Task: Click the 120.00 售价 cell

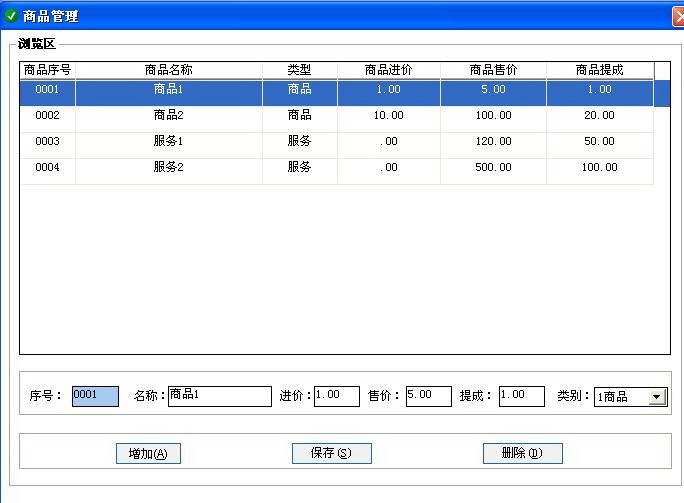Action: click(x=493, y=145)
